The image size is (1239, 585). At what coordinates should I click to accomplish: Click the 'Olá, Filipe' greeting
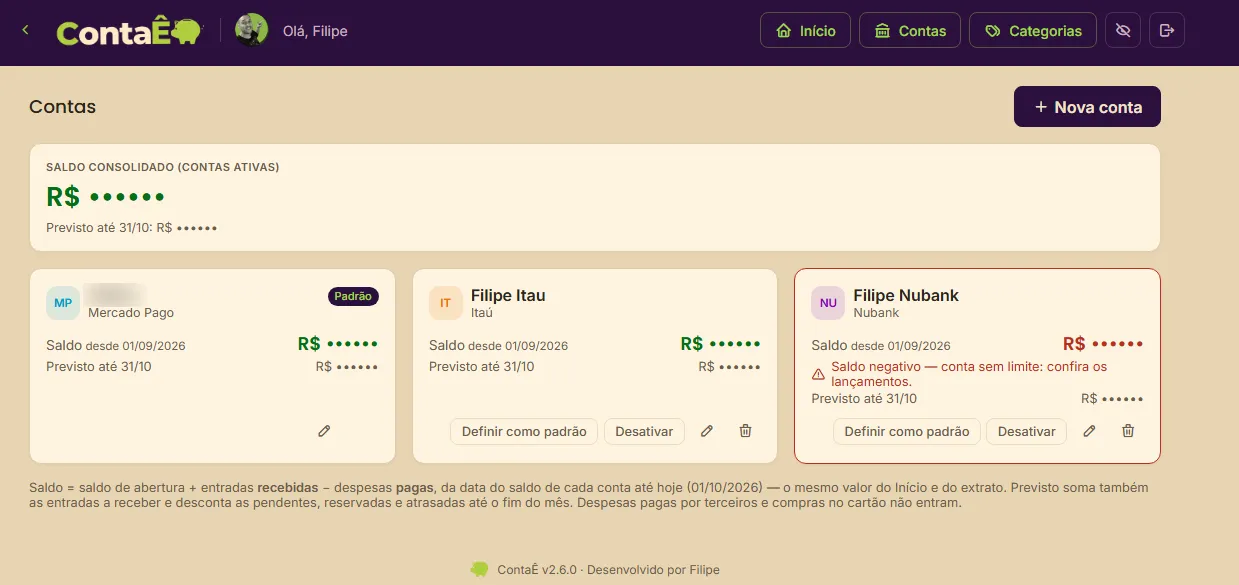[x=316, y=31]
